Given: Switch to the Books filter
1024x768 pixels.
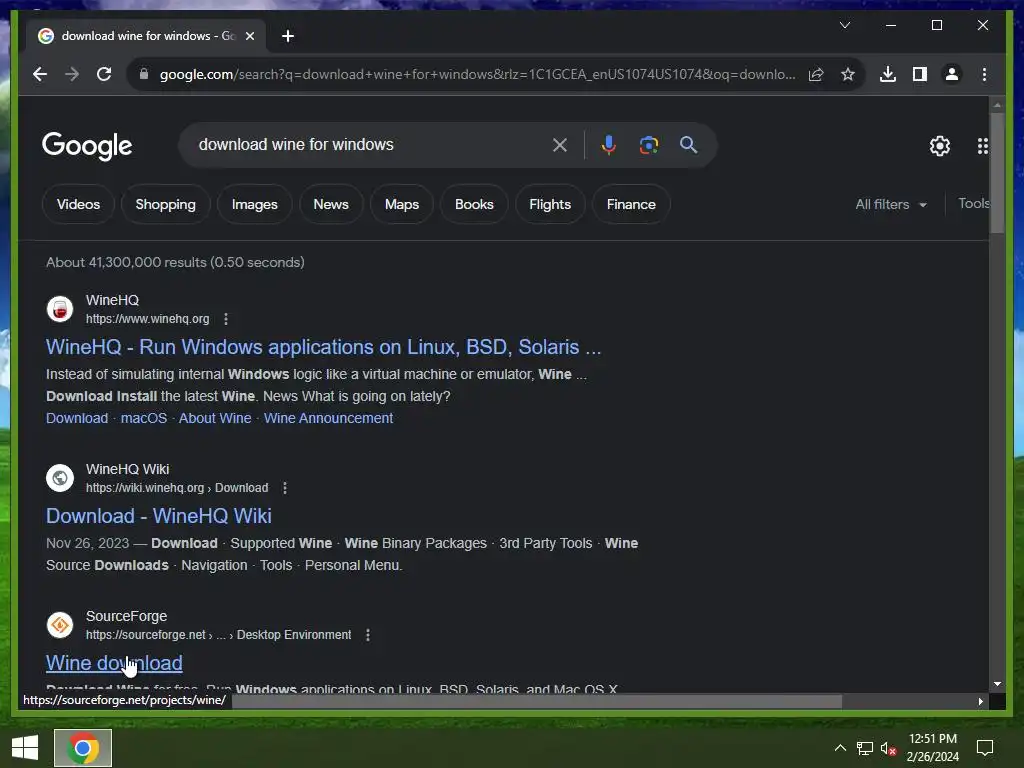Looking at the screenshot, I should (x=474, y=204).
